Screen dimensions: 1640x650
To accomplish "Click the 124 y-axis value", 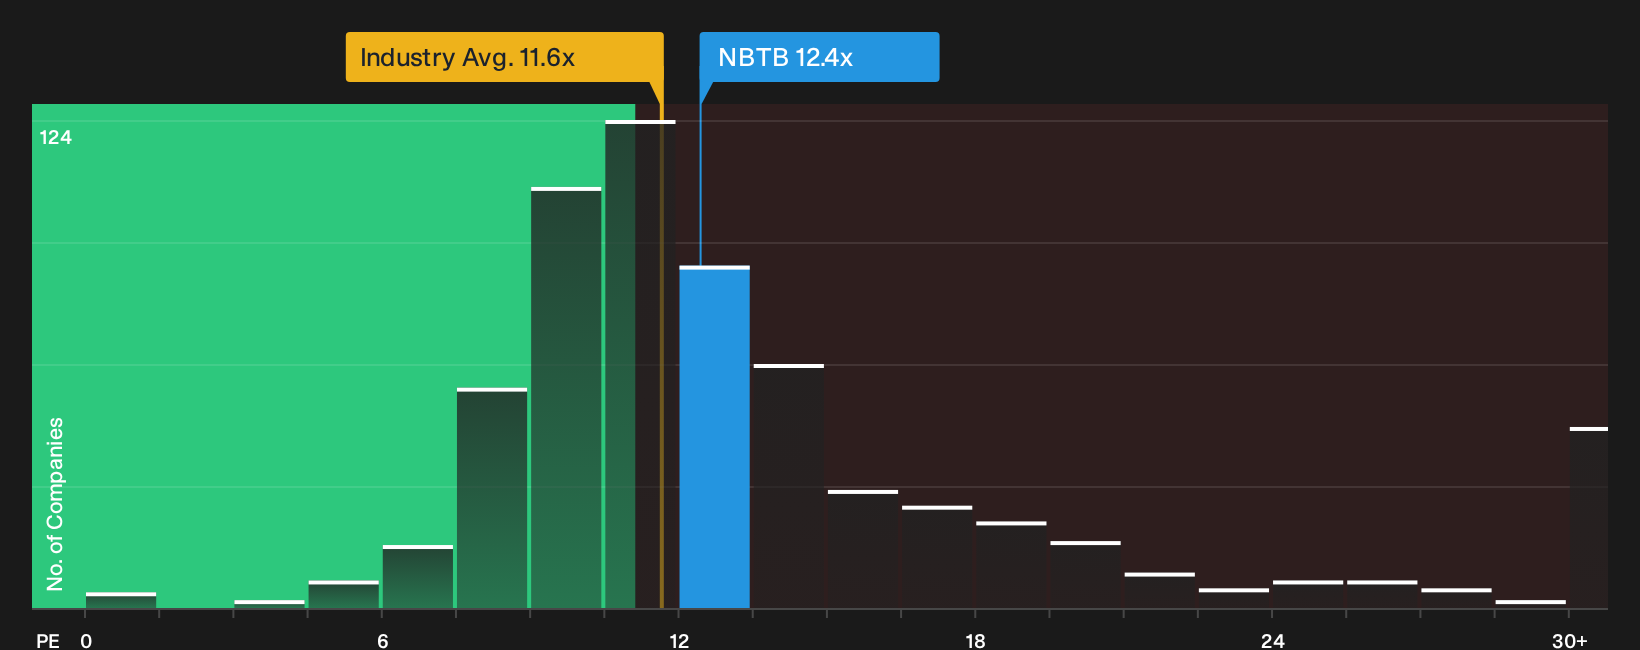I will [56, 137].
